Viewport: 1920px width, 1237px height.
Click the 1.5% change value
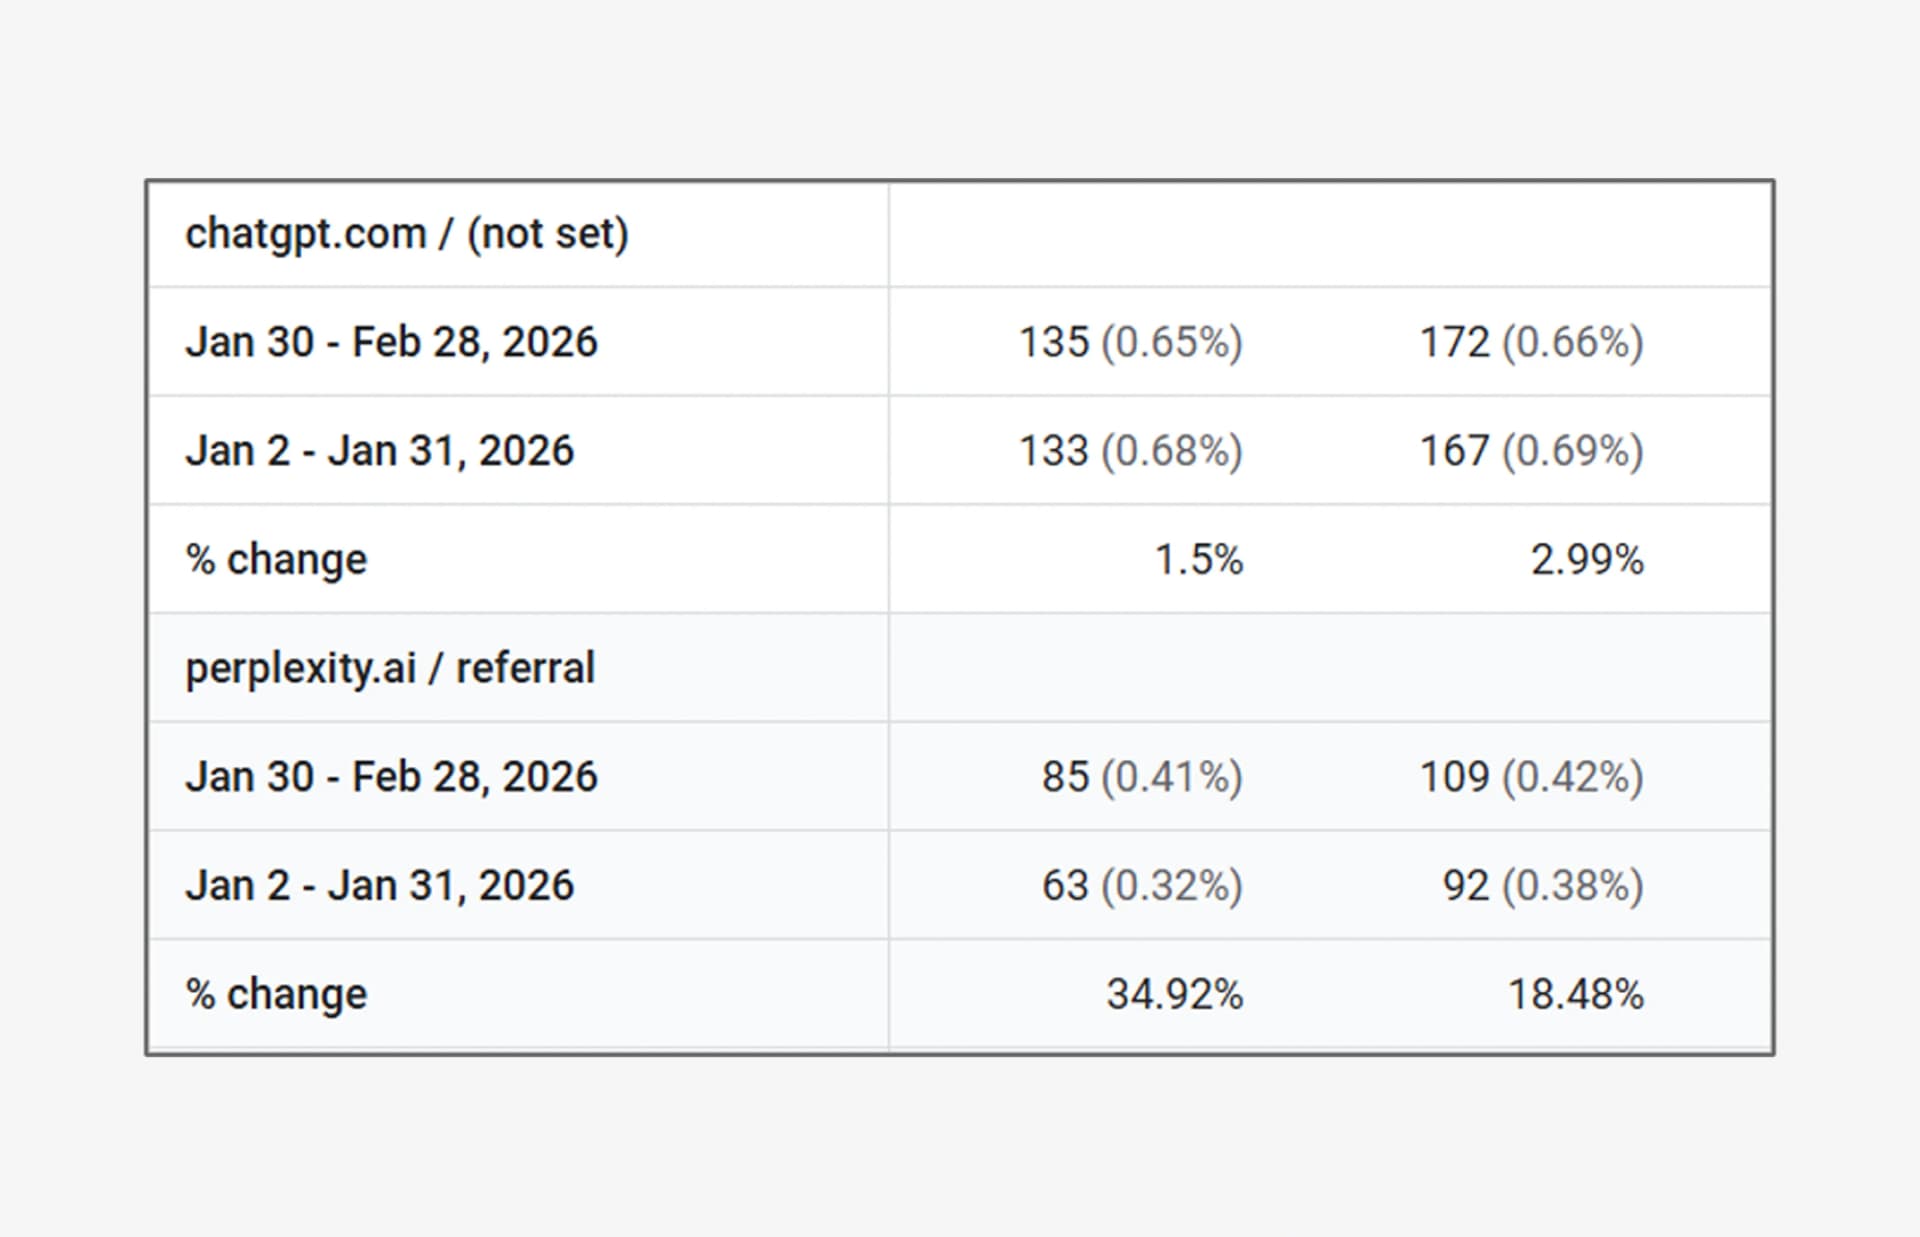point(1199,560)
